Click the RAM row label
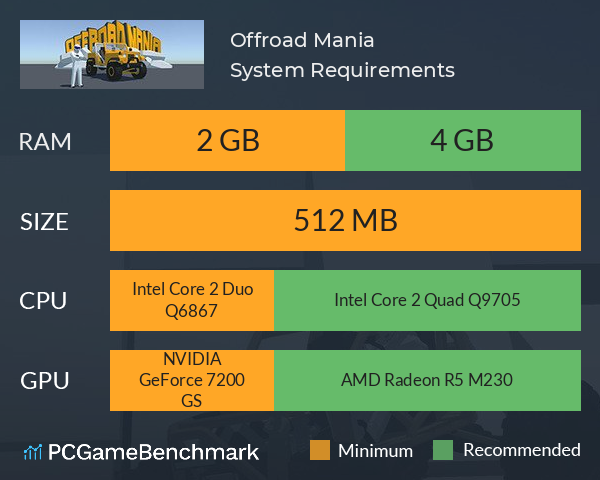 click(45, 142)
